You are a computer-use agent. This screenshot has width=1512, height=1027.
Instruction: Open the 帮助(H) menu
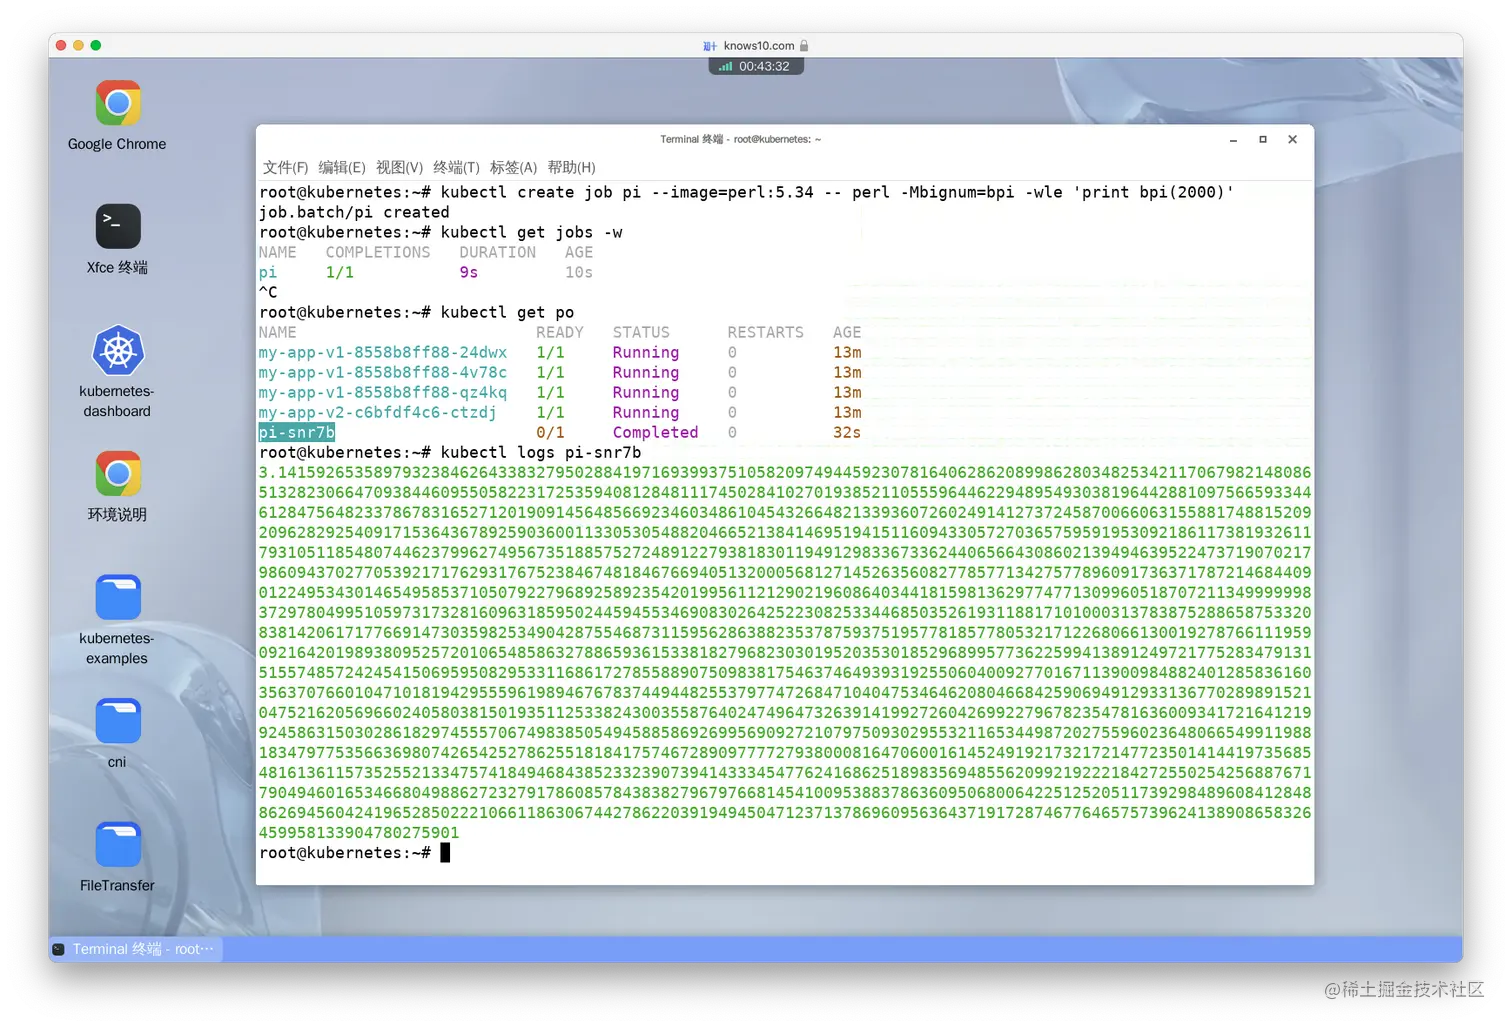click(x=571, y=167)
